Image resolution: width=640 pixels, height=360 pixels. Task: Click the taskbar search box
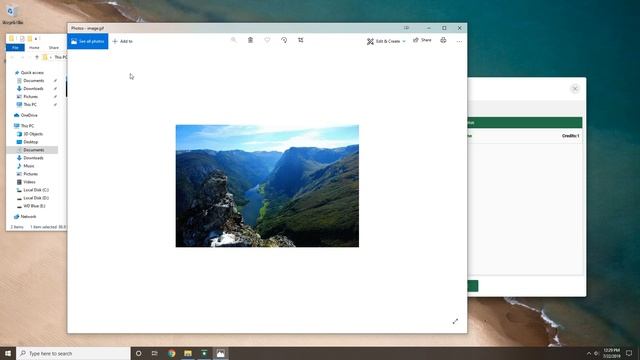click(73, 353)
